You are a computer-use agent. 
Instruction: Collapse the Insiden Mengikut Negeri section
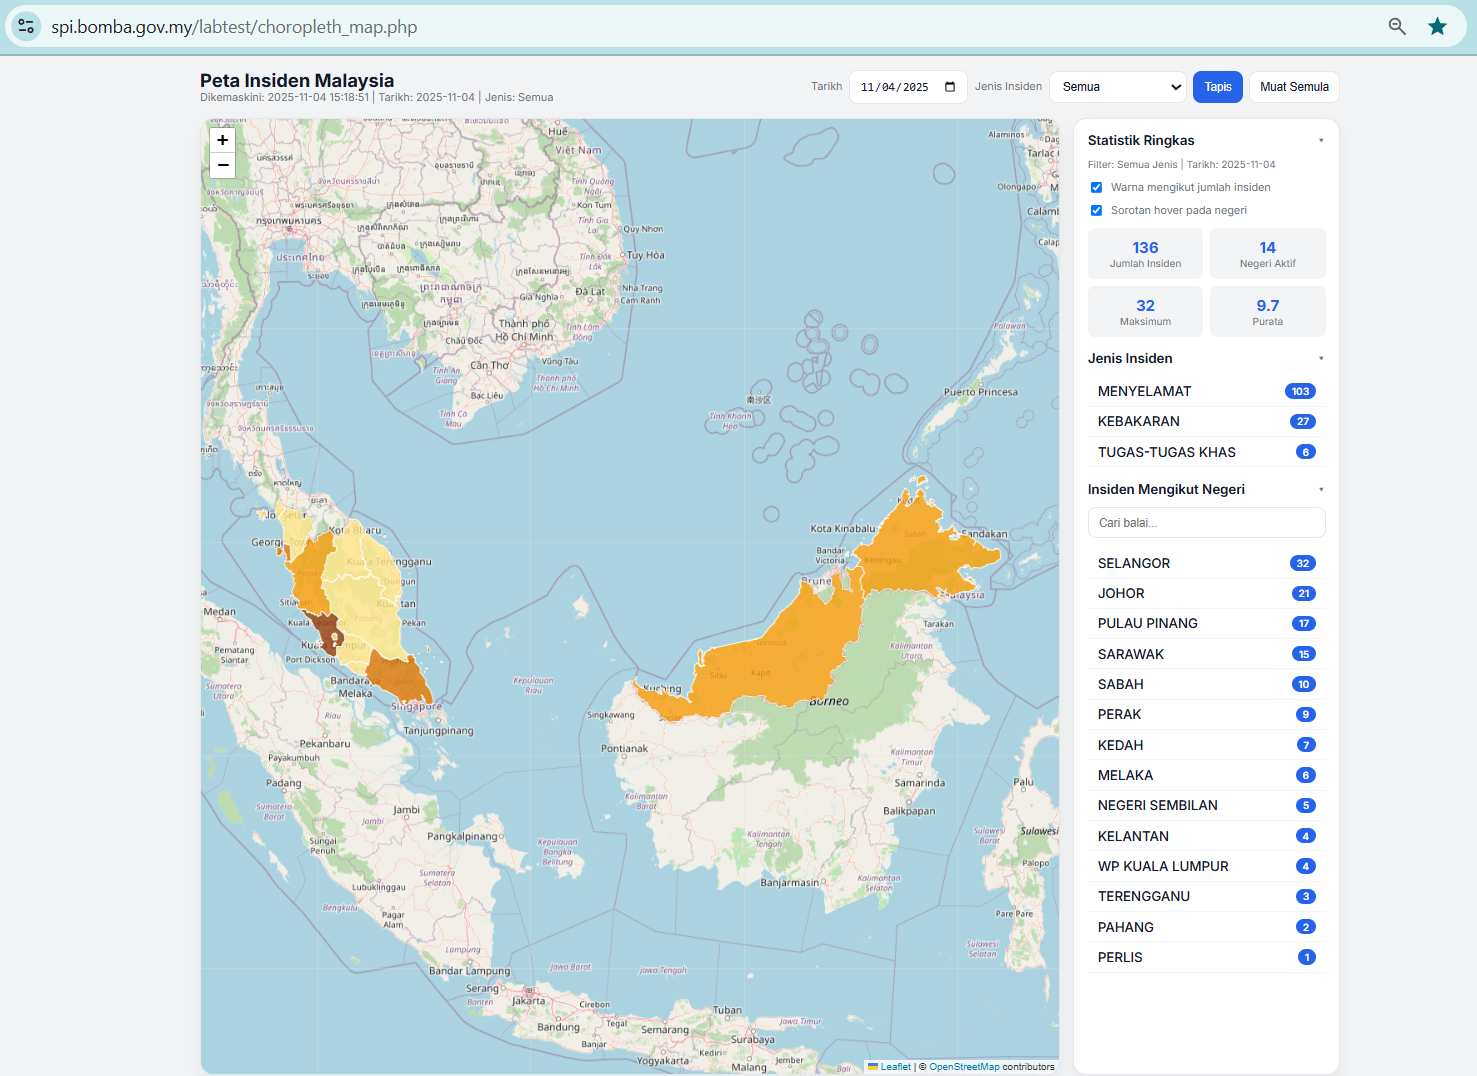coord(1321,489)
